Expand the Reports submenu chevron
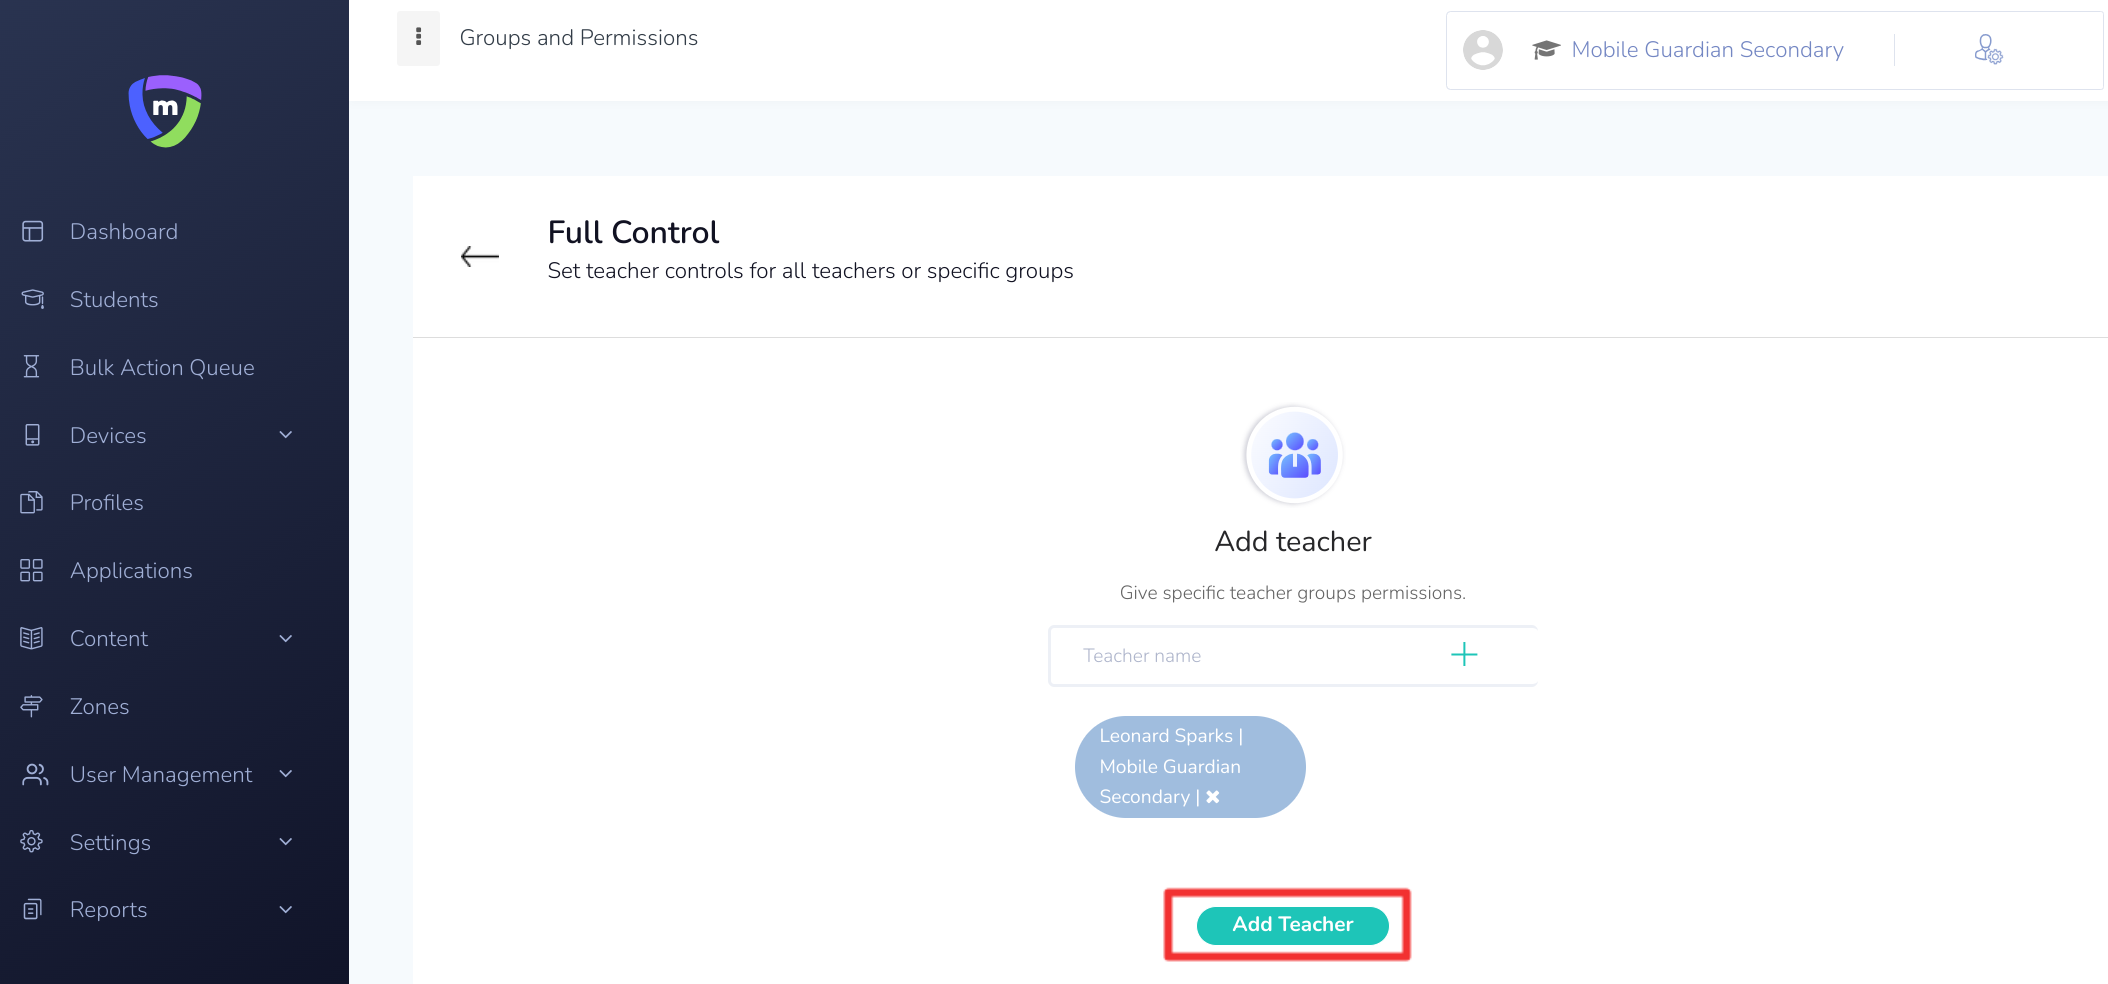 tap(286, 910)
